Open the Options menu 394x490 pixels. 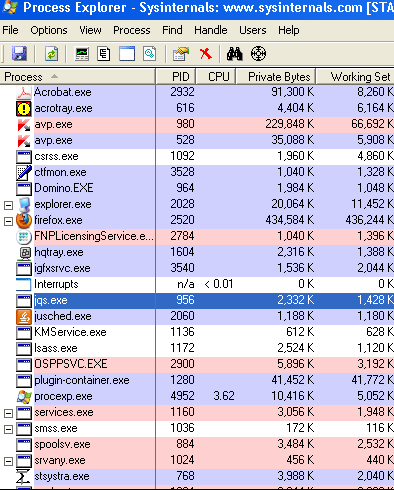(49, 30)
